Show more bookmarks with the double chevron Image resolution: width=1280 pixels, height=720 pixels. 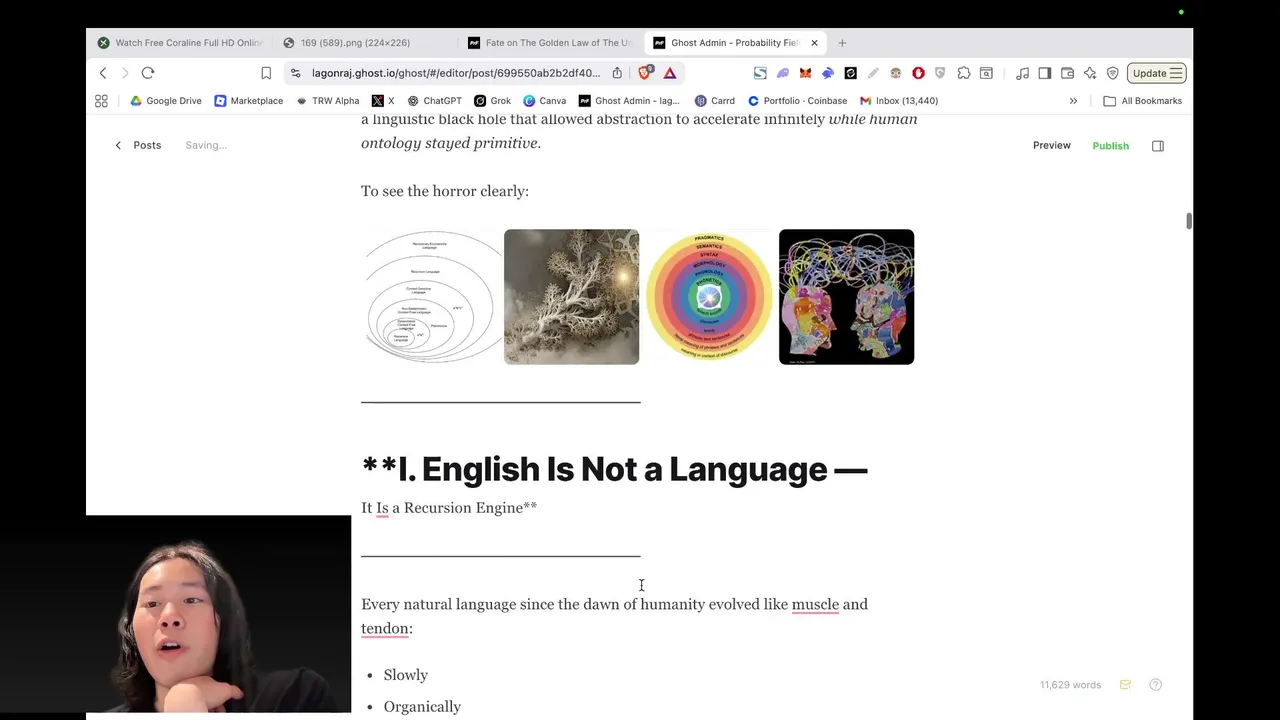coord(1073,101)
